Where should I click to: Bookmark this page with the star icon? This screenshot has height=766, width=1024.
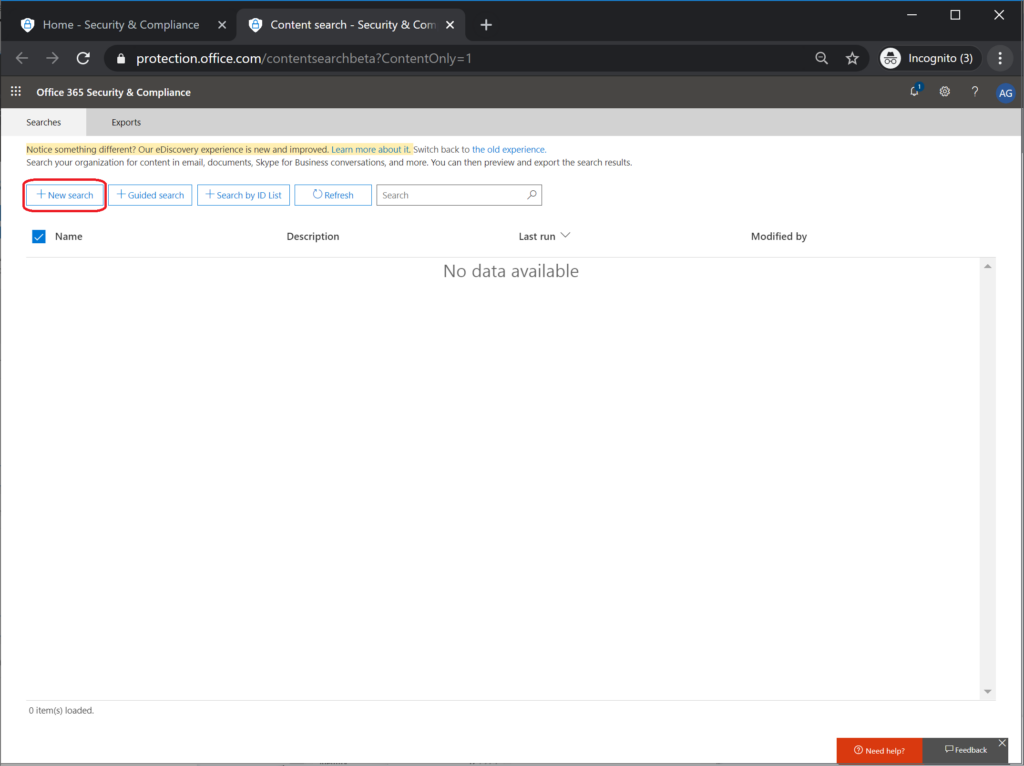pyautogui.click(x=852, y=58)
